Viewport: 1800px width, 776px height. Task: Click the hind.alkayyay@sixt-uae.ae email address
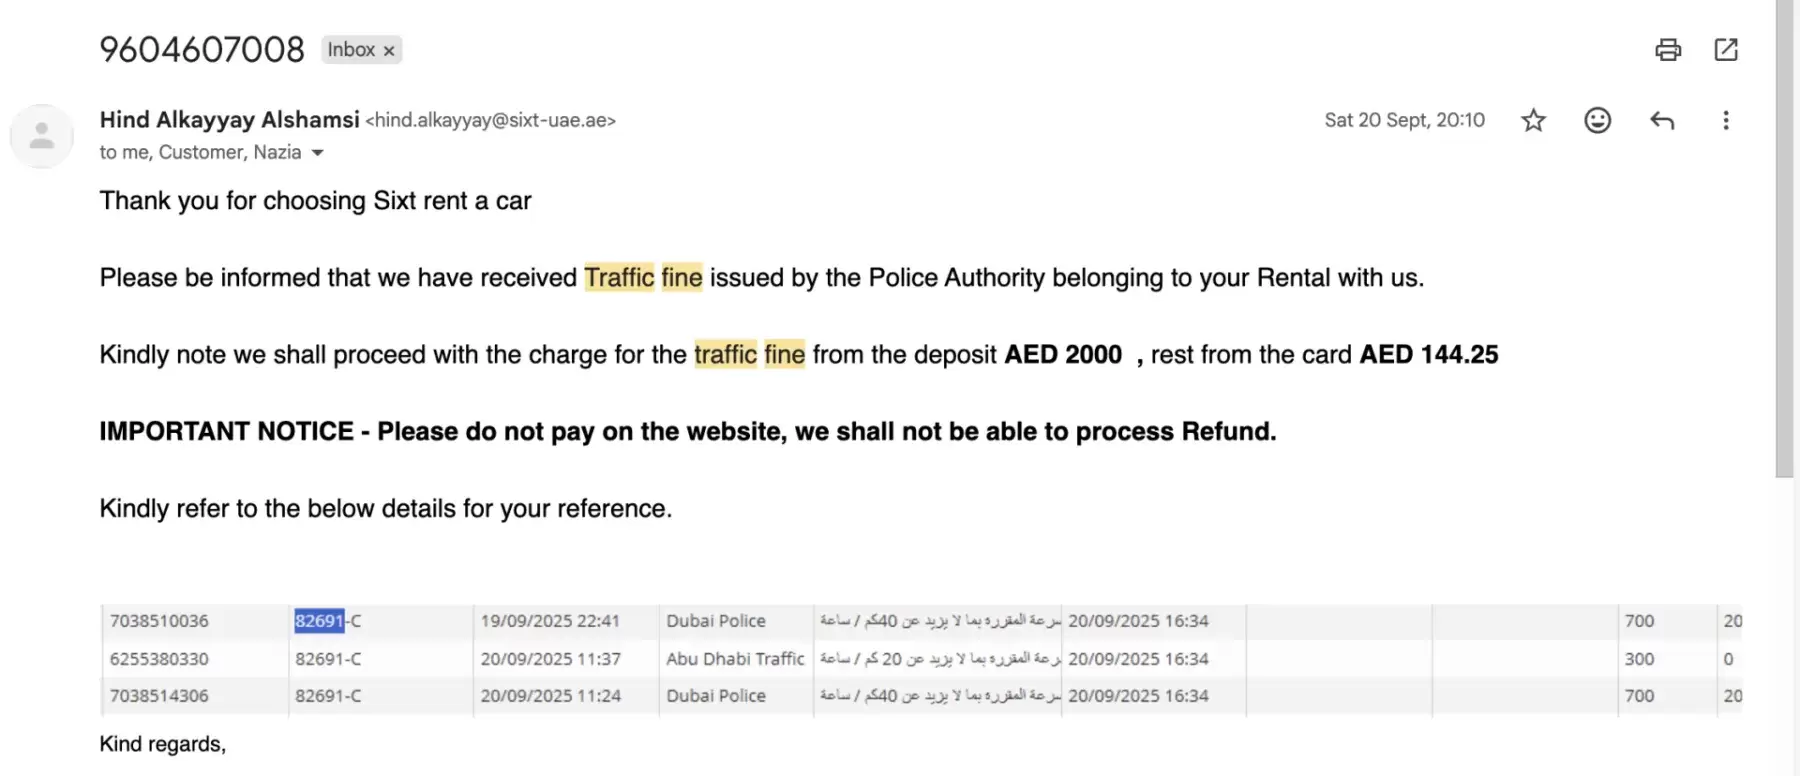click(x=490, y=121)
